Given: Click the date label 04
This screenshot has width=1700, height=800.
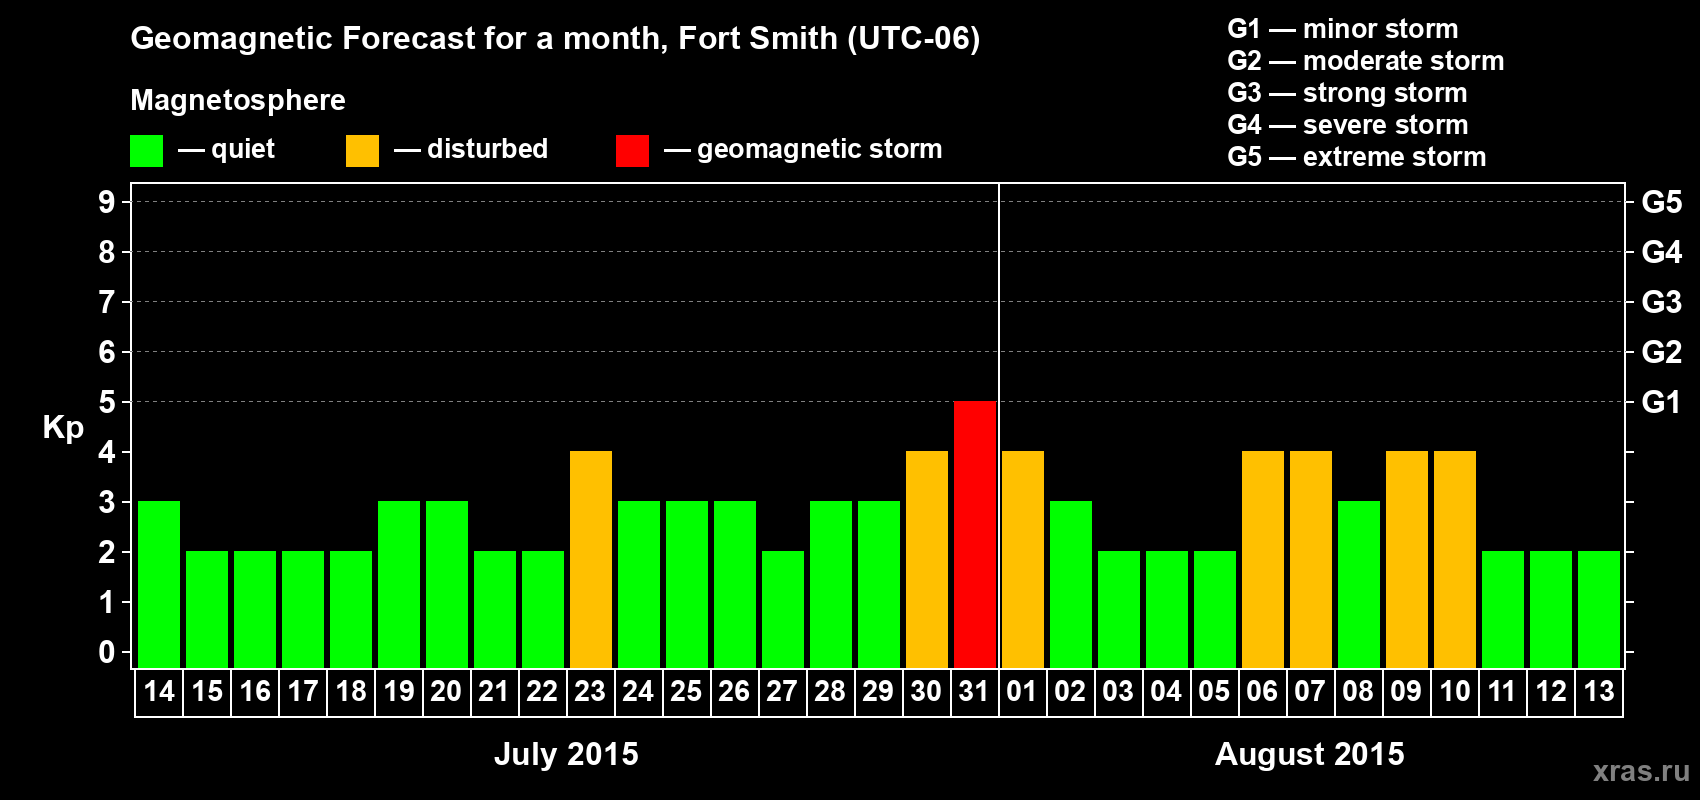Looking at the screenshot, I should tap(1166, 691).
